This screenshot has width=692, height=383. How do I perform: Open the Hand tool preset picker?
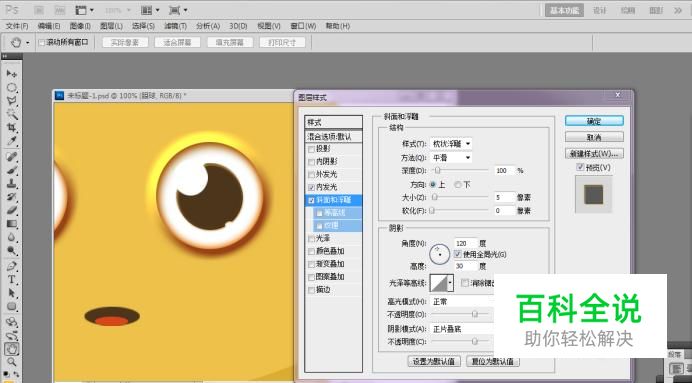(x=28, y=43)
